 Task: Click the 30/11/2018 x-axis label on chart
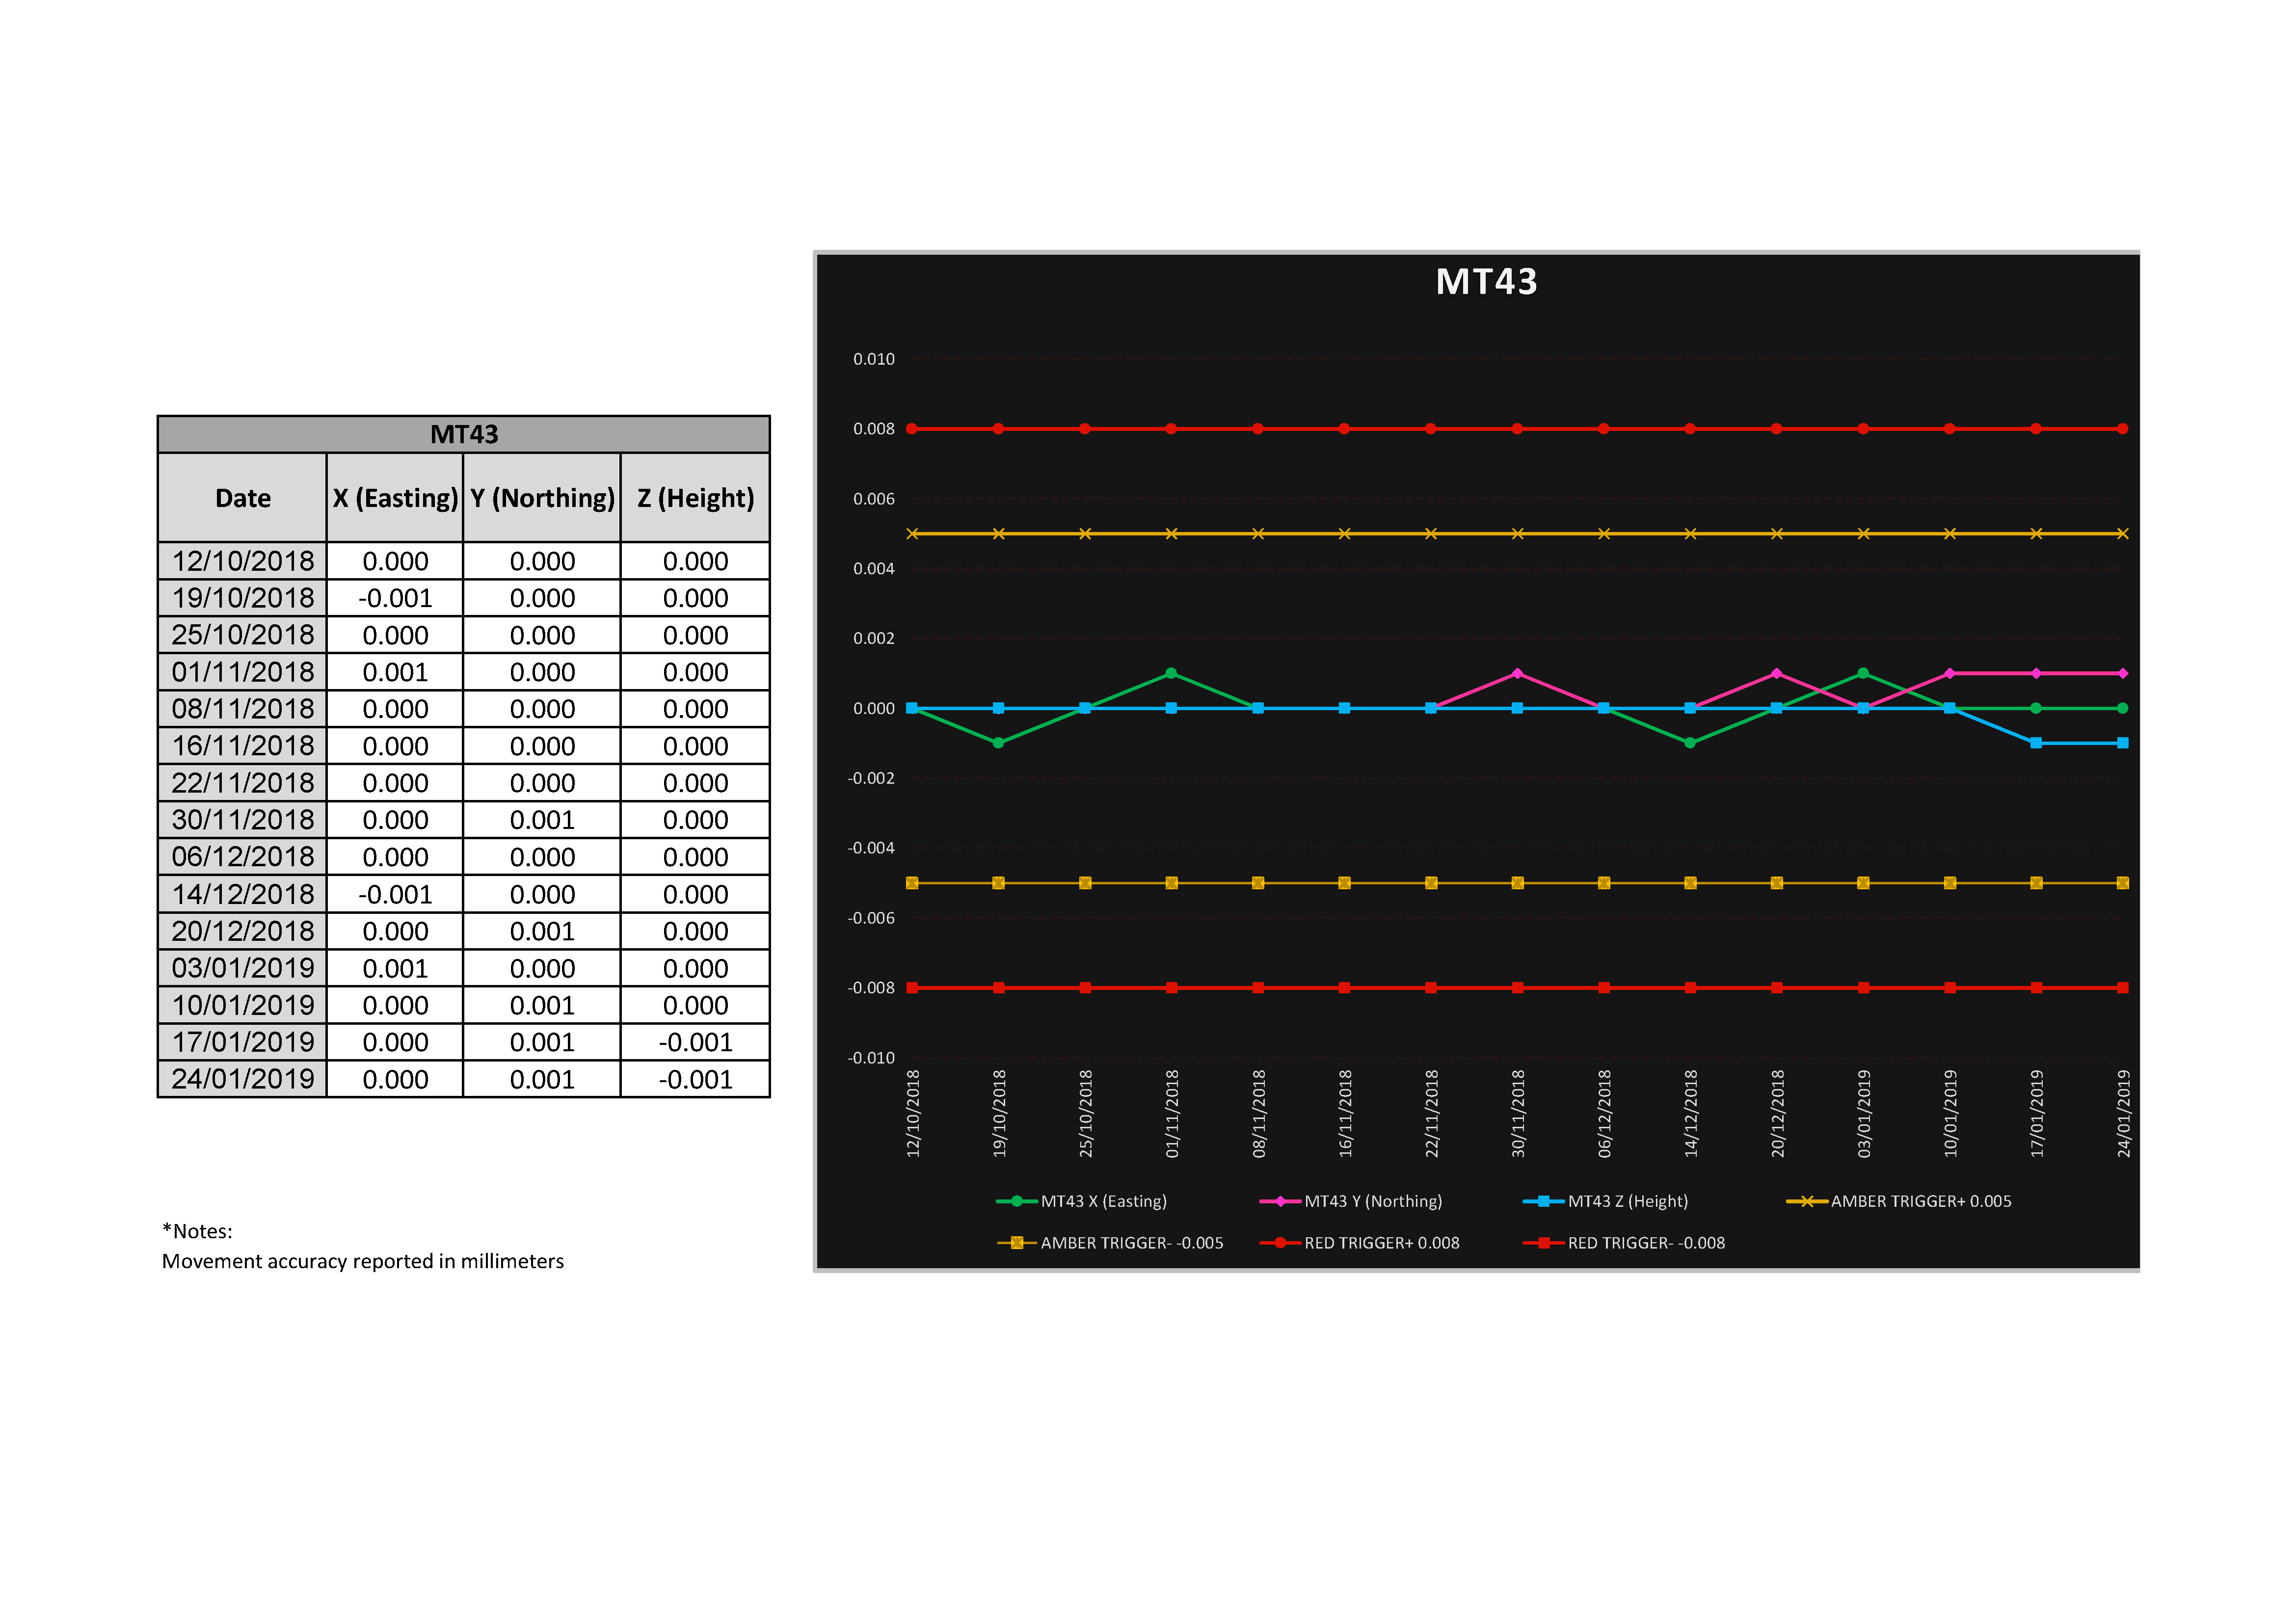tap(1518, 1114)
